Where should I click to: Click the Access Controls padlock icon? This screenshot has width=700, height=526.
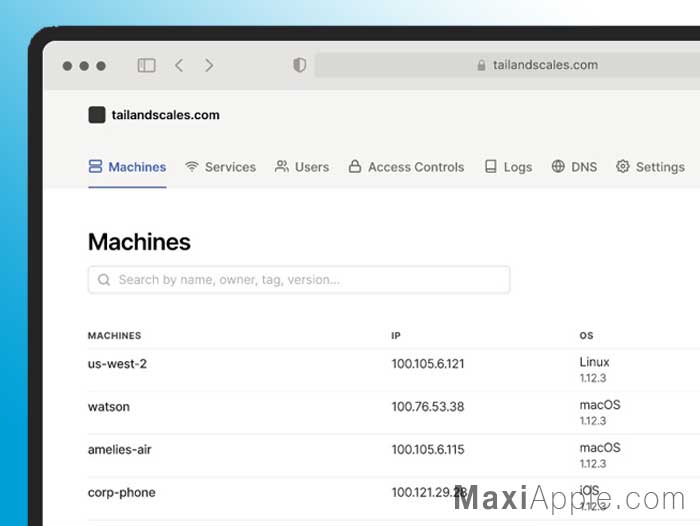tap(355, 166)
